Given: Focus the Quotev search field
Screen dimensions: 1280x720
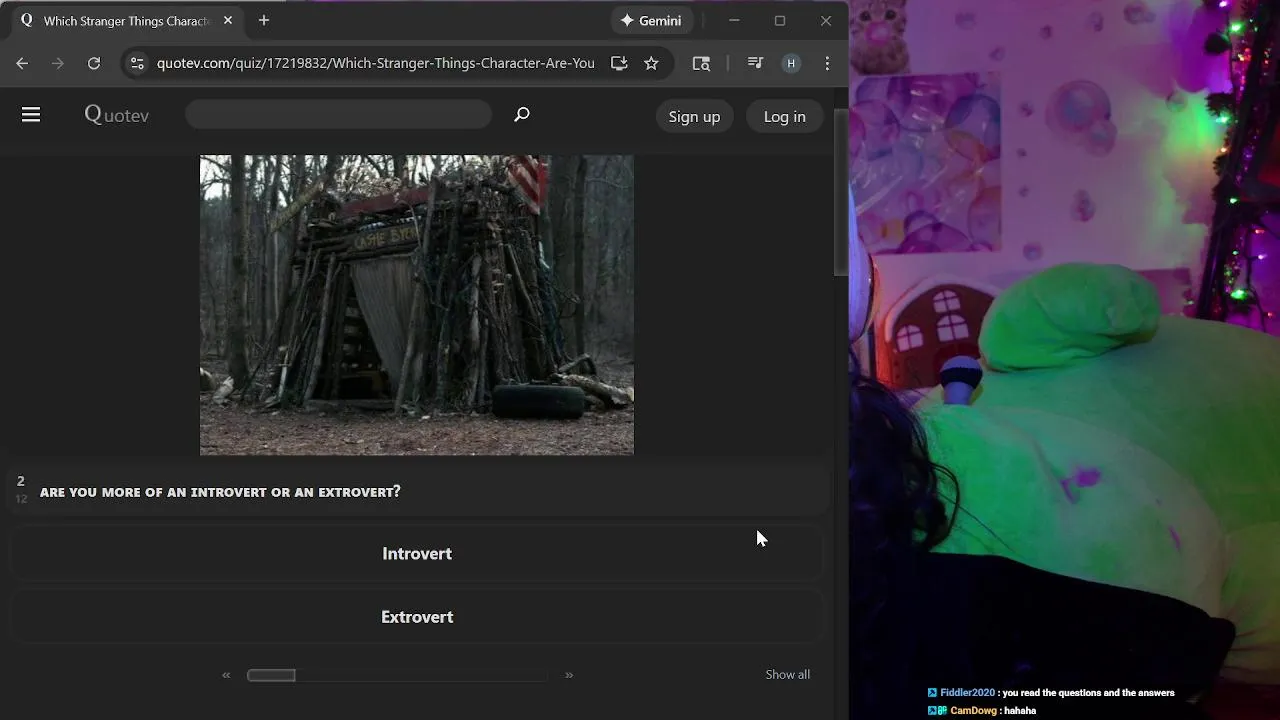Looking at the screenshot, I should click(x=338, y=114).
